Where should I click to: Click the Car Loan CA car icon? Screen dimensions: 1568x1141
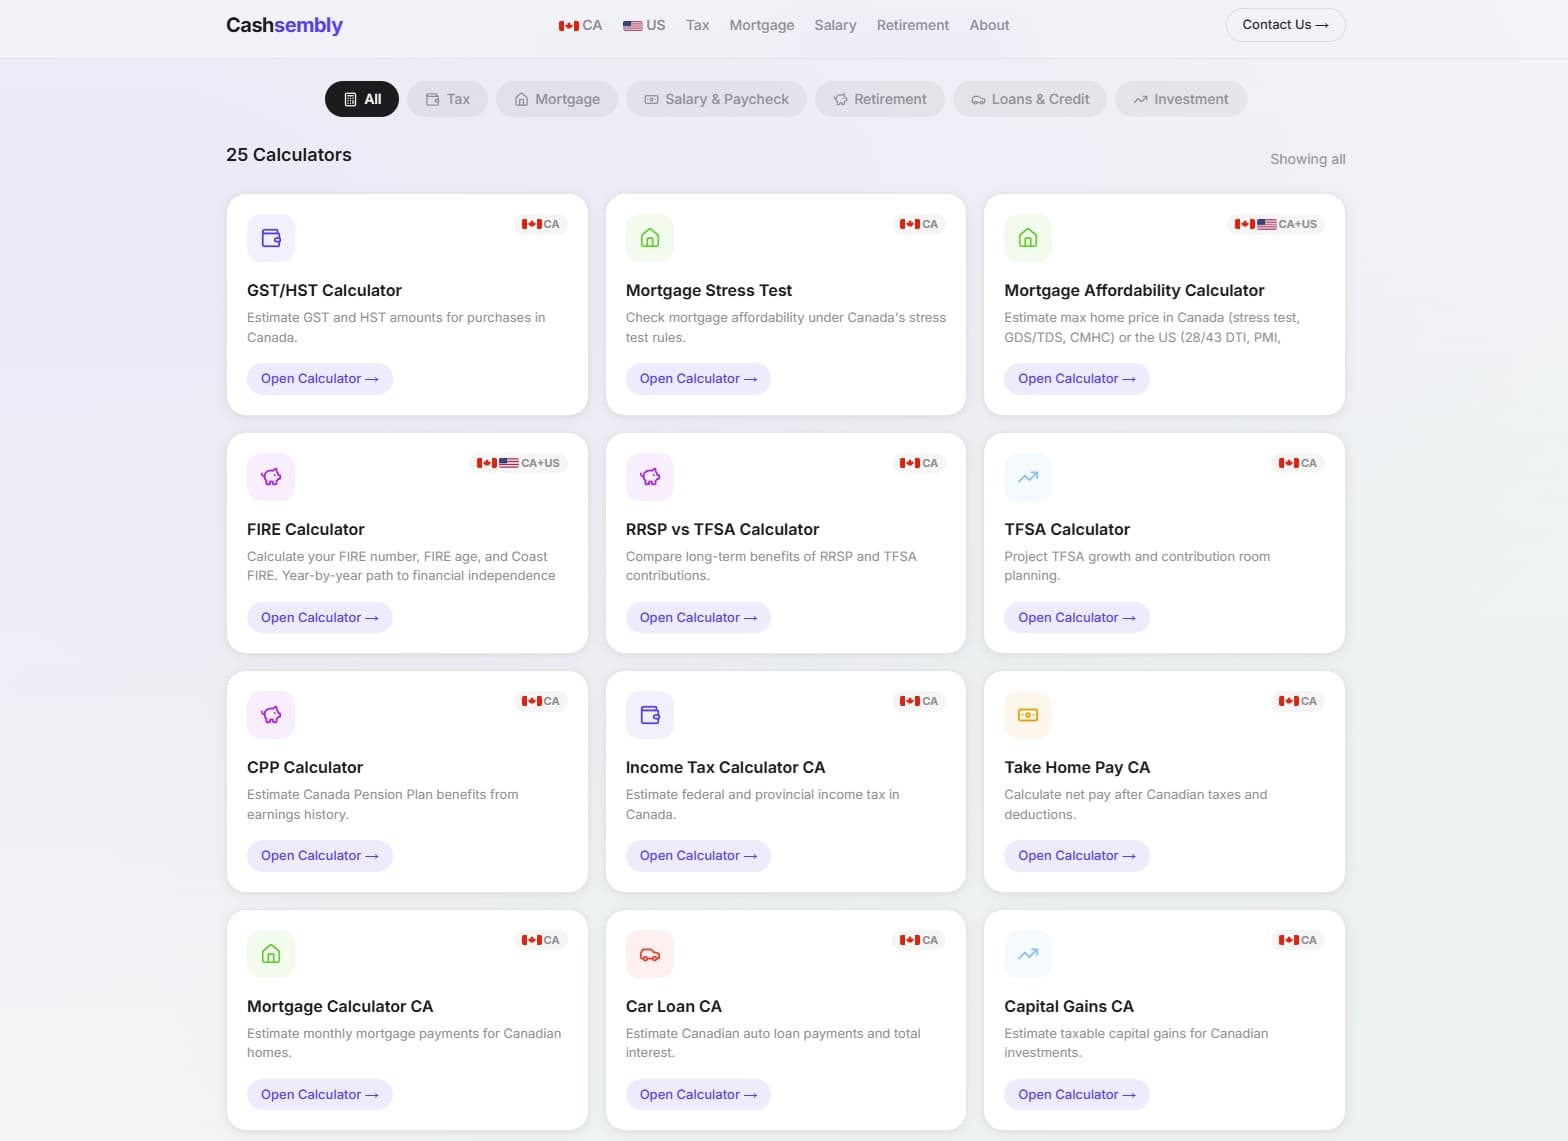click(x=650, y=954)
